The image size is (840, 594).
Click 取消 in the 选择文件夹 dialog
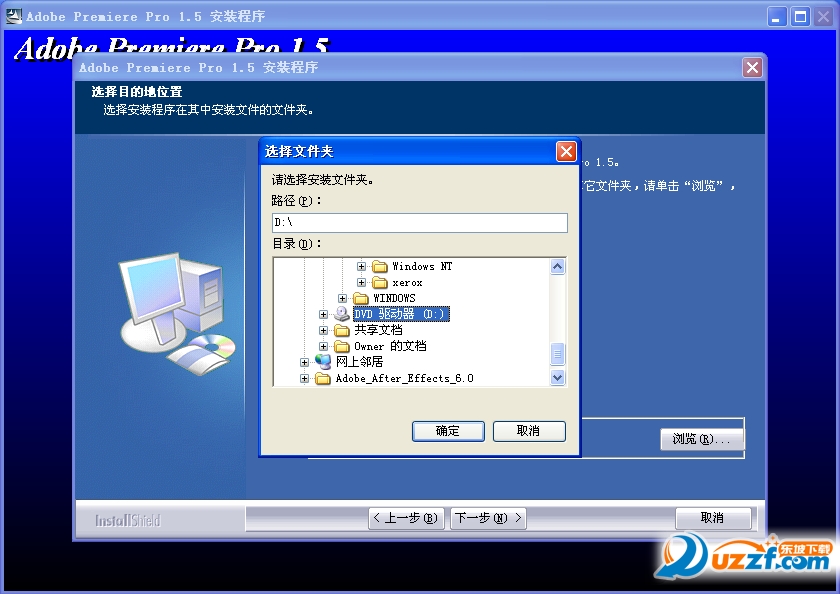pyautogui.click(x=529, y=431)
